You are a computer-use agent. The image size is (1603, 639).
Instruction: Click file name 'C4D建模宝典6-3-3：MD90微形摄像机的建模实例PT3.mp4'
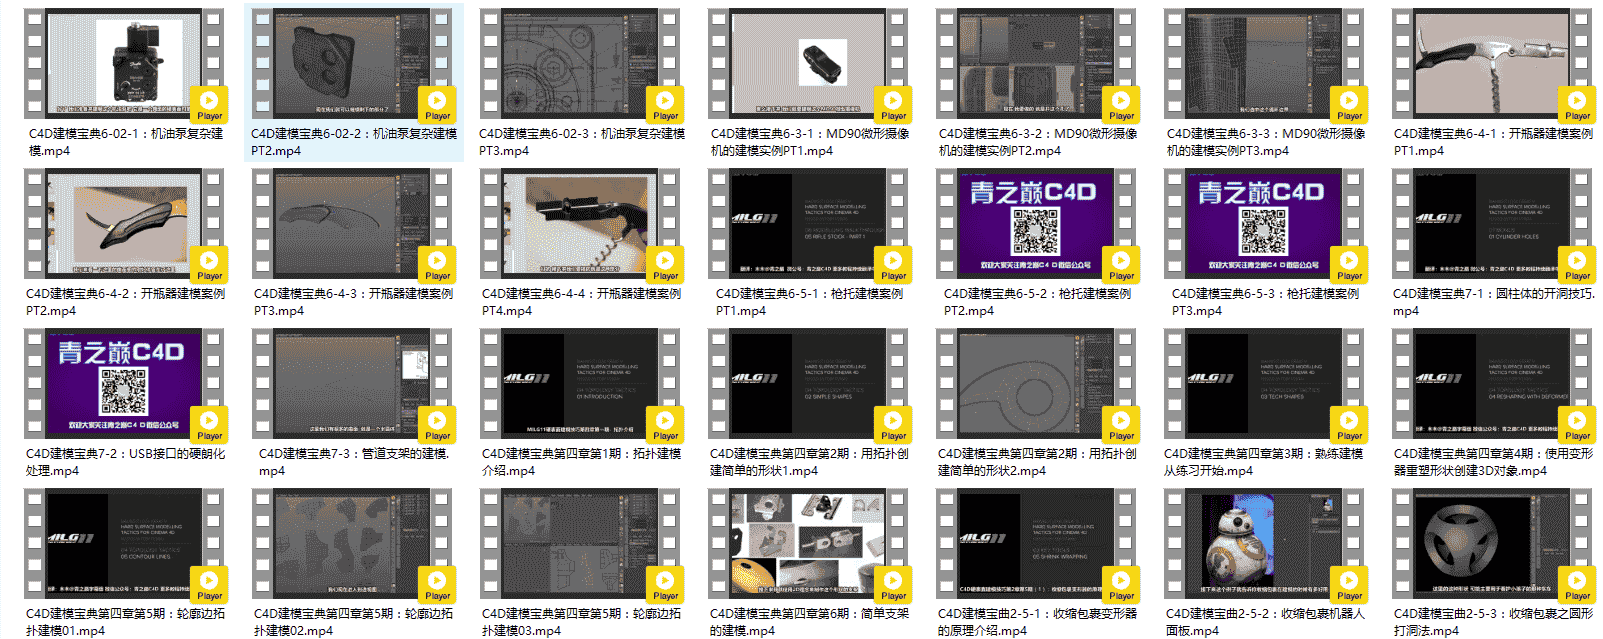pos(1266,142)
